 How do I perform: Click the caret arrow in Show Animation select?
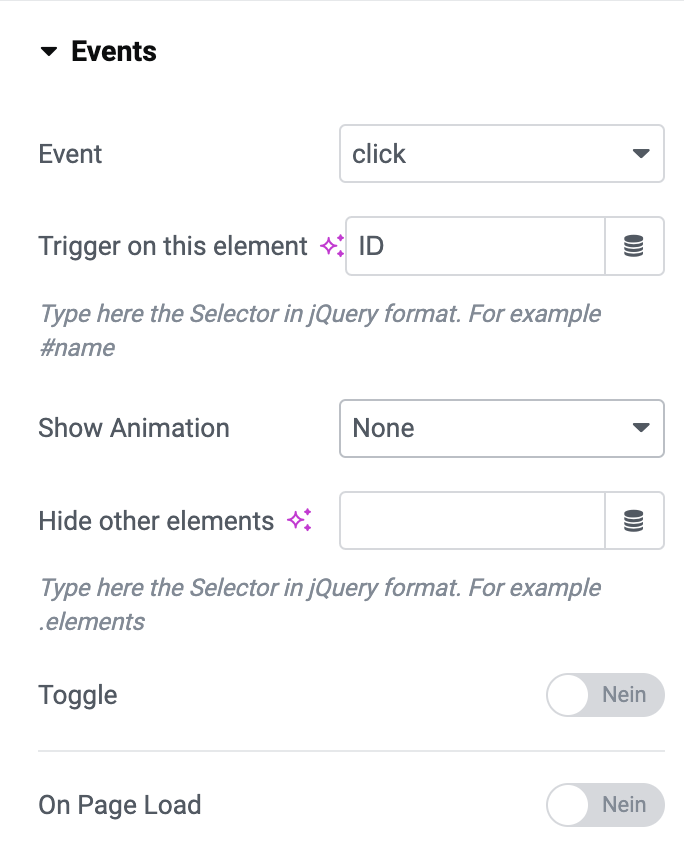[x=641, y=427]
